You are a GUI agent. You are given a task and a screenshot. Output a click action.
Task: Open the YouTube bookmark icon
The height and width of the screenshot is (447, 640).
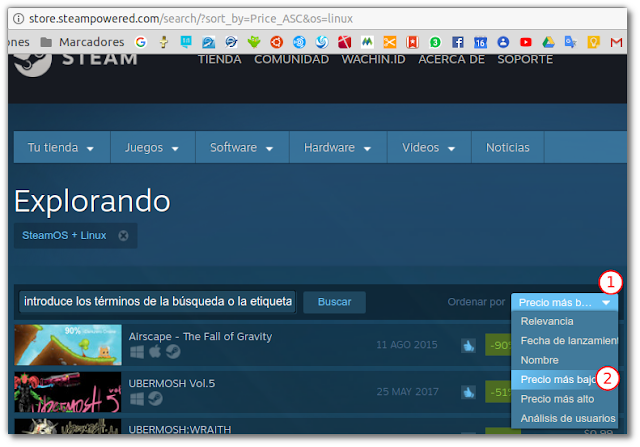click(526, 42)
